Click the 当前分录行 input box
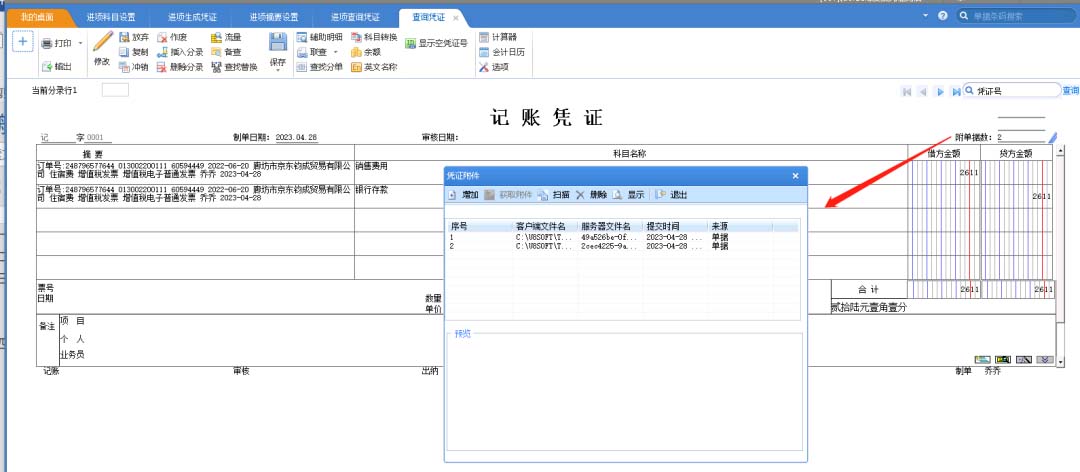This screenshot has height=472, width=1080. click(115, 90)
